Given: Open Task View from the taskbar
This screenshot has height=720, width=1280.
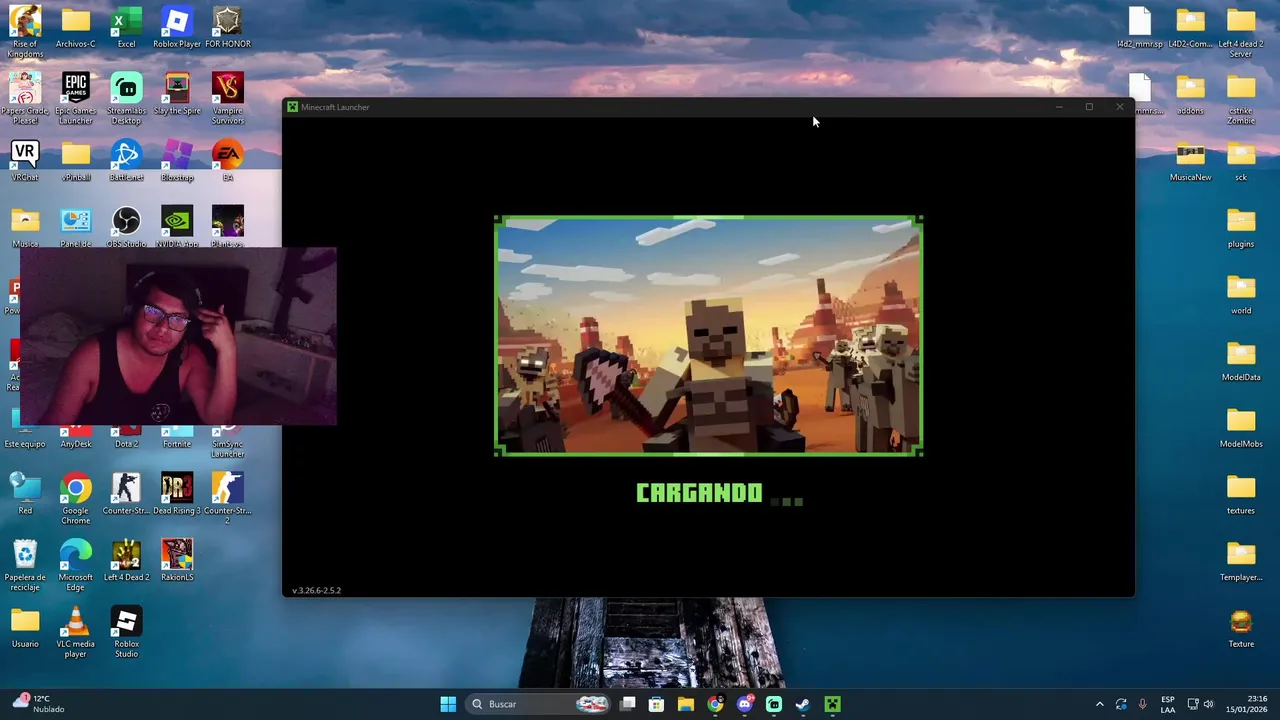Looking at the screenshot, I should 627,704.
